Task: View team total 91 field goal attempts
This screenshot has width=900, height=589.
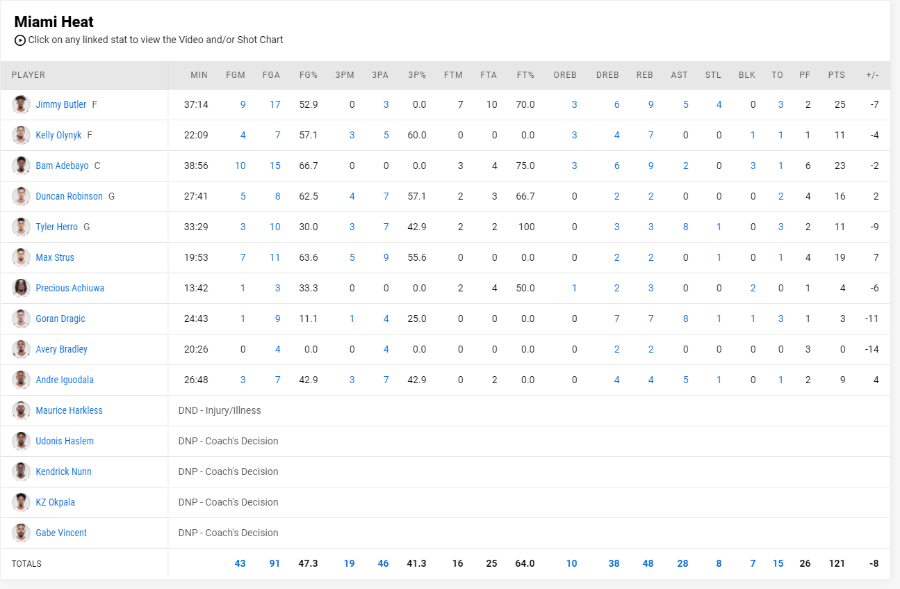Action: 274,563
